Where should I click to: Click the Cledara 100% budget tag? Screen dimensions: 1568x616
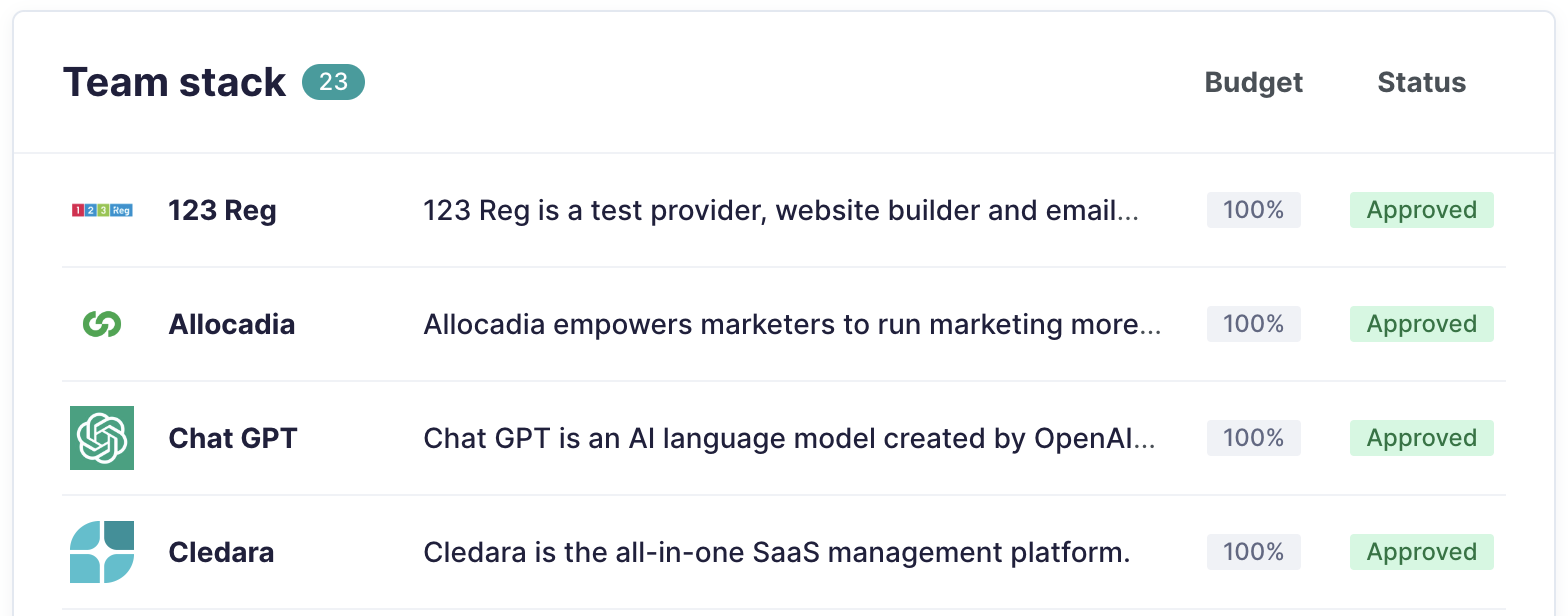1254,552
